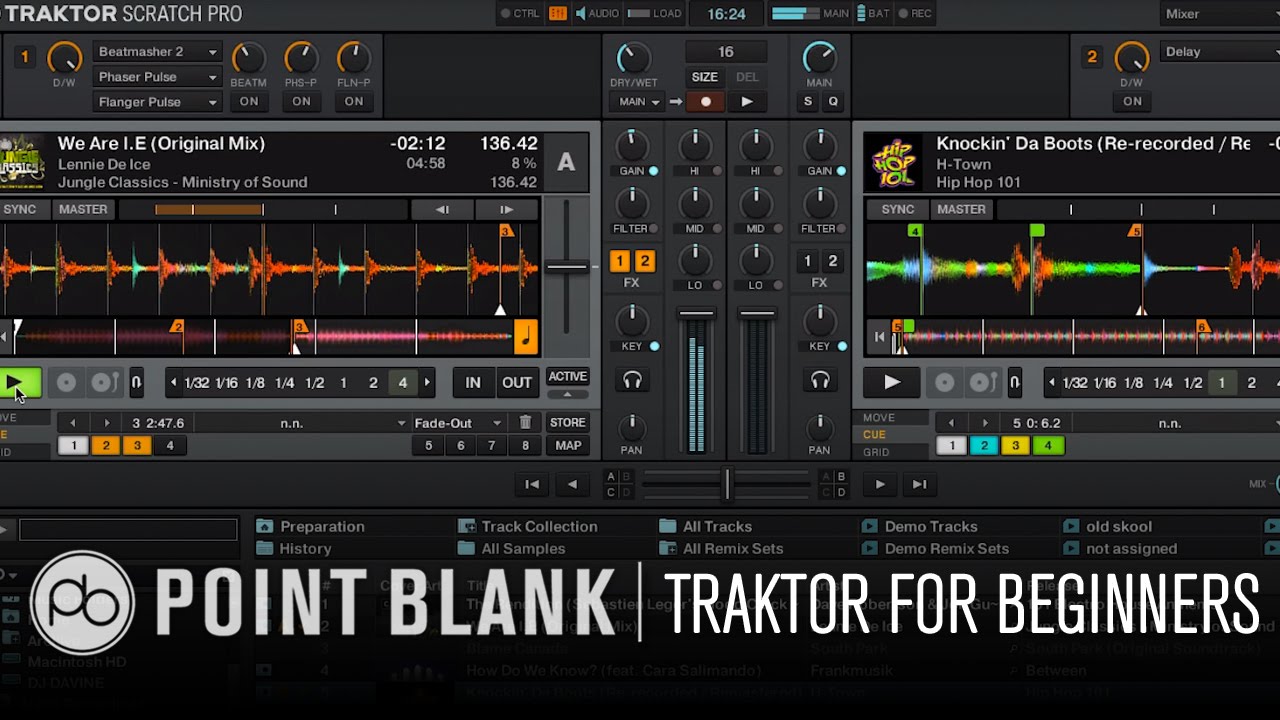Click crossfader nudge right arrow
Image resolution: width=1280 pixels, height=720 pixels.
coord(880,485)
